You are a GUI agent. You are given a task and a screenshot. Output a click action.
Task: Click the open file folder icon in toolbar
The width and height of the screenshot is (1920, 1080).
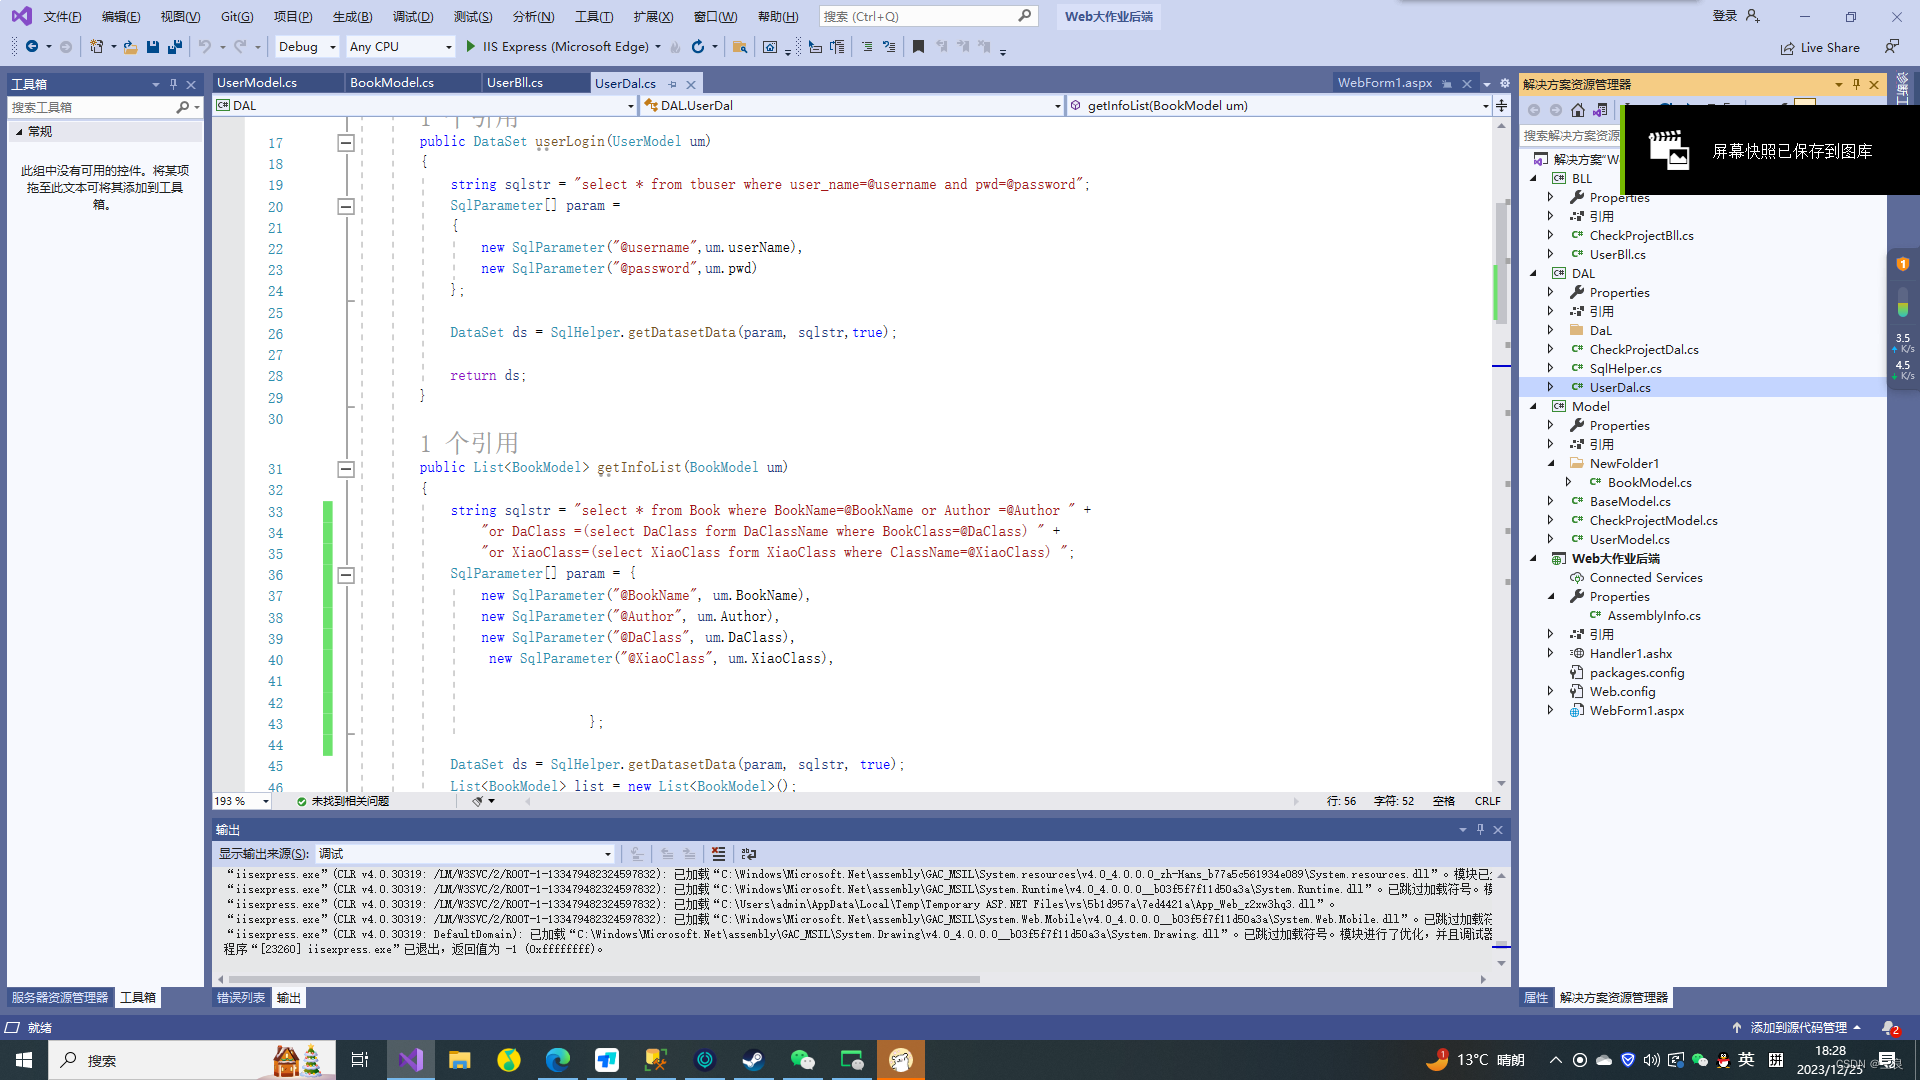(130, 47)
